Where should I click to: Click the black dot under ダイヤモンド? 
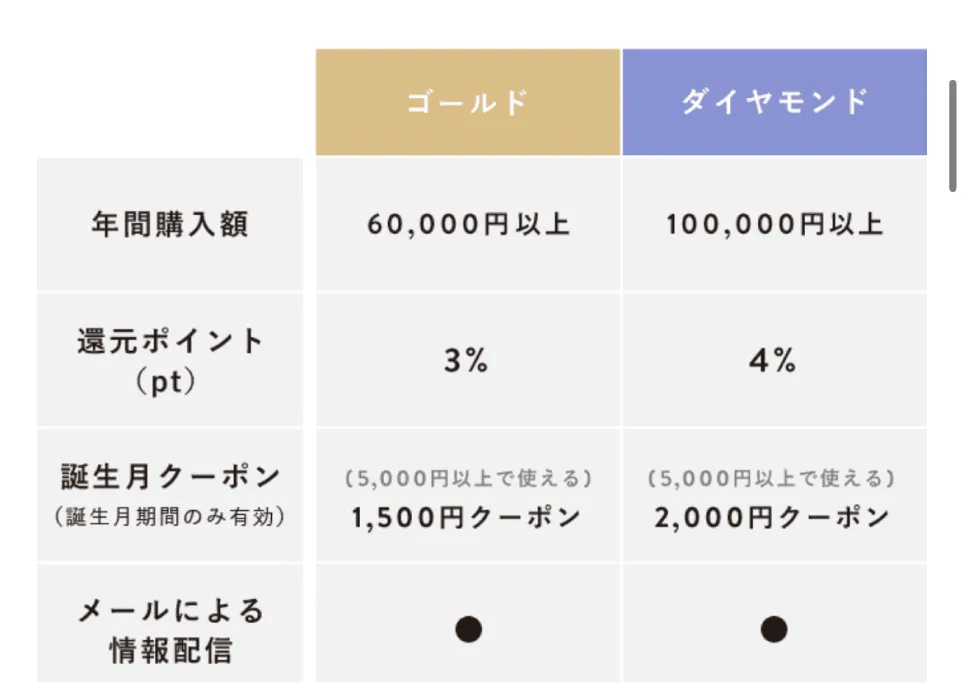click(773, 629)
